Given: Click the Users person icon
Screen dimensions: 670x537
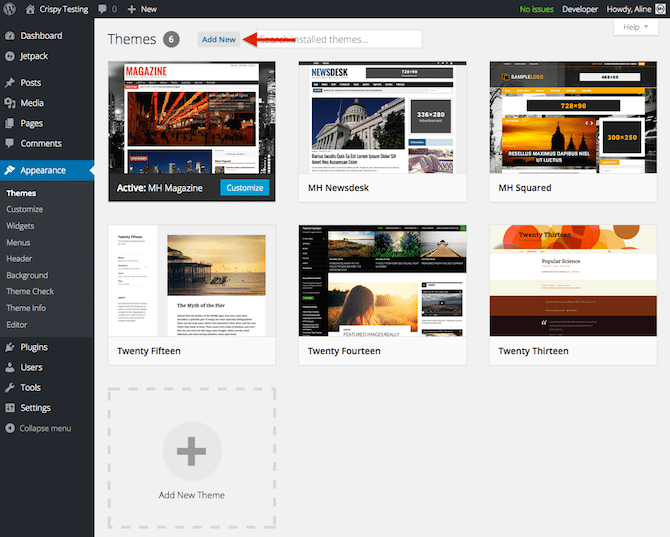Looking at the screenshot, I should click(x=10, y=367).
